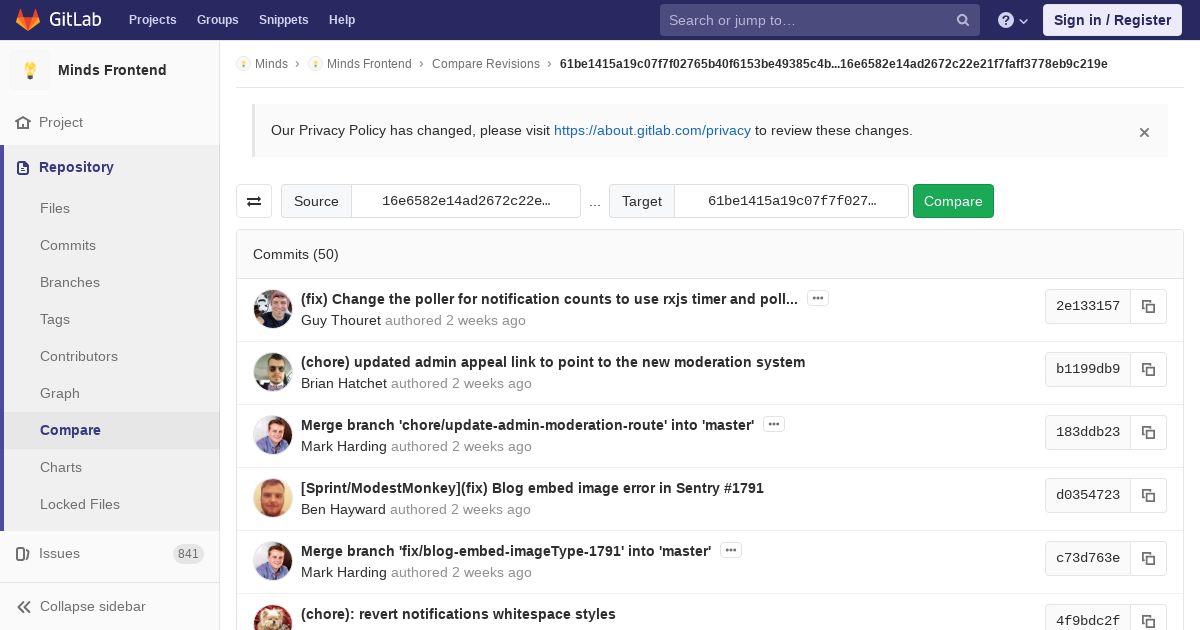This screenshot has width=1200, height=630.
Task: Copy commit SHA c73d763e
Action: 1149,558
